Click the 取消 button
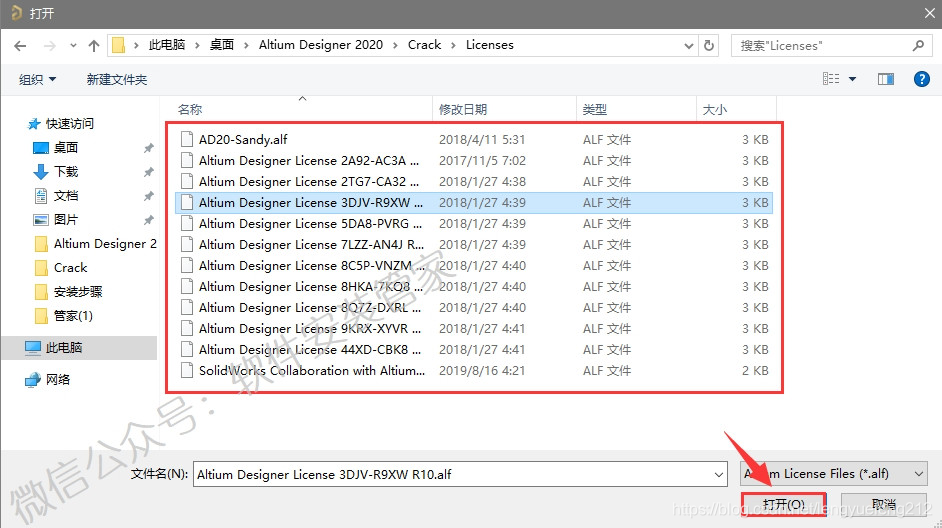The image size is (942, 528). (884, 504)
